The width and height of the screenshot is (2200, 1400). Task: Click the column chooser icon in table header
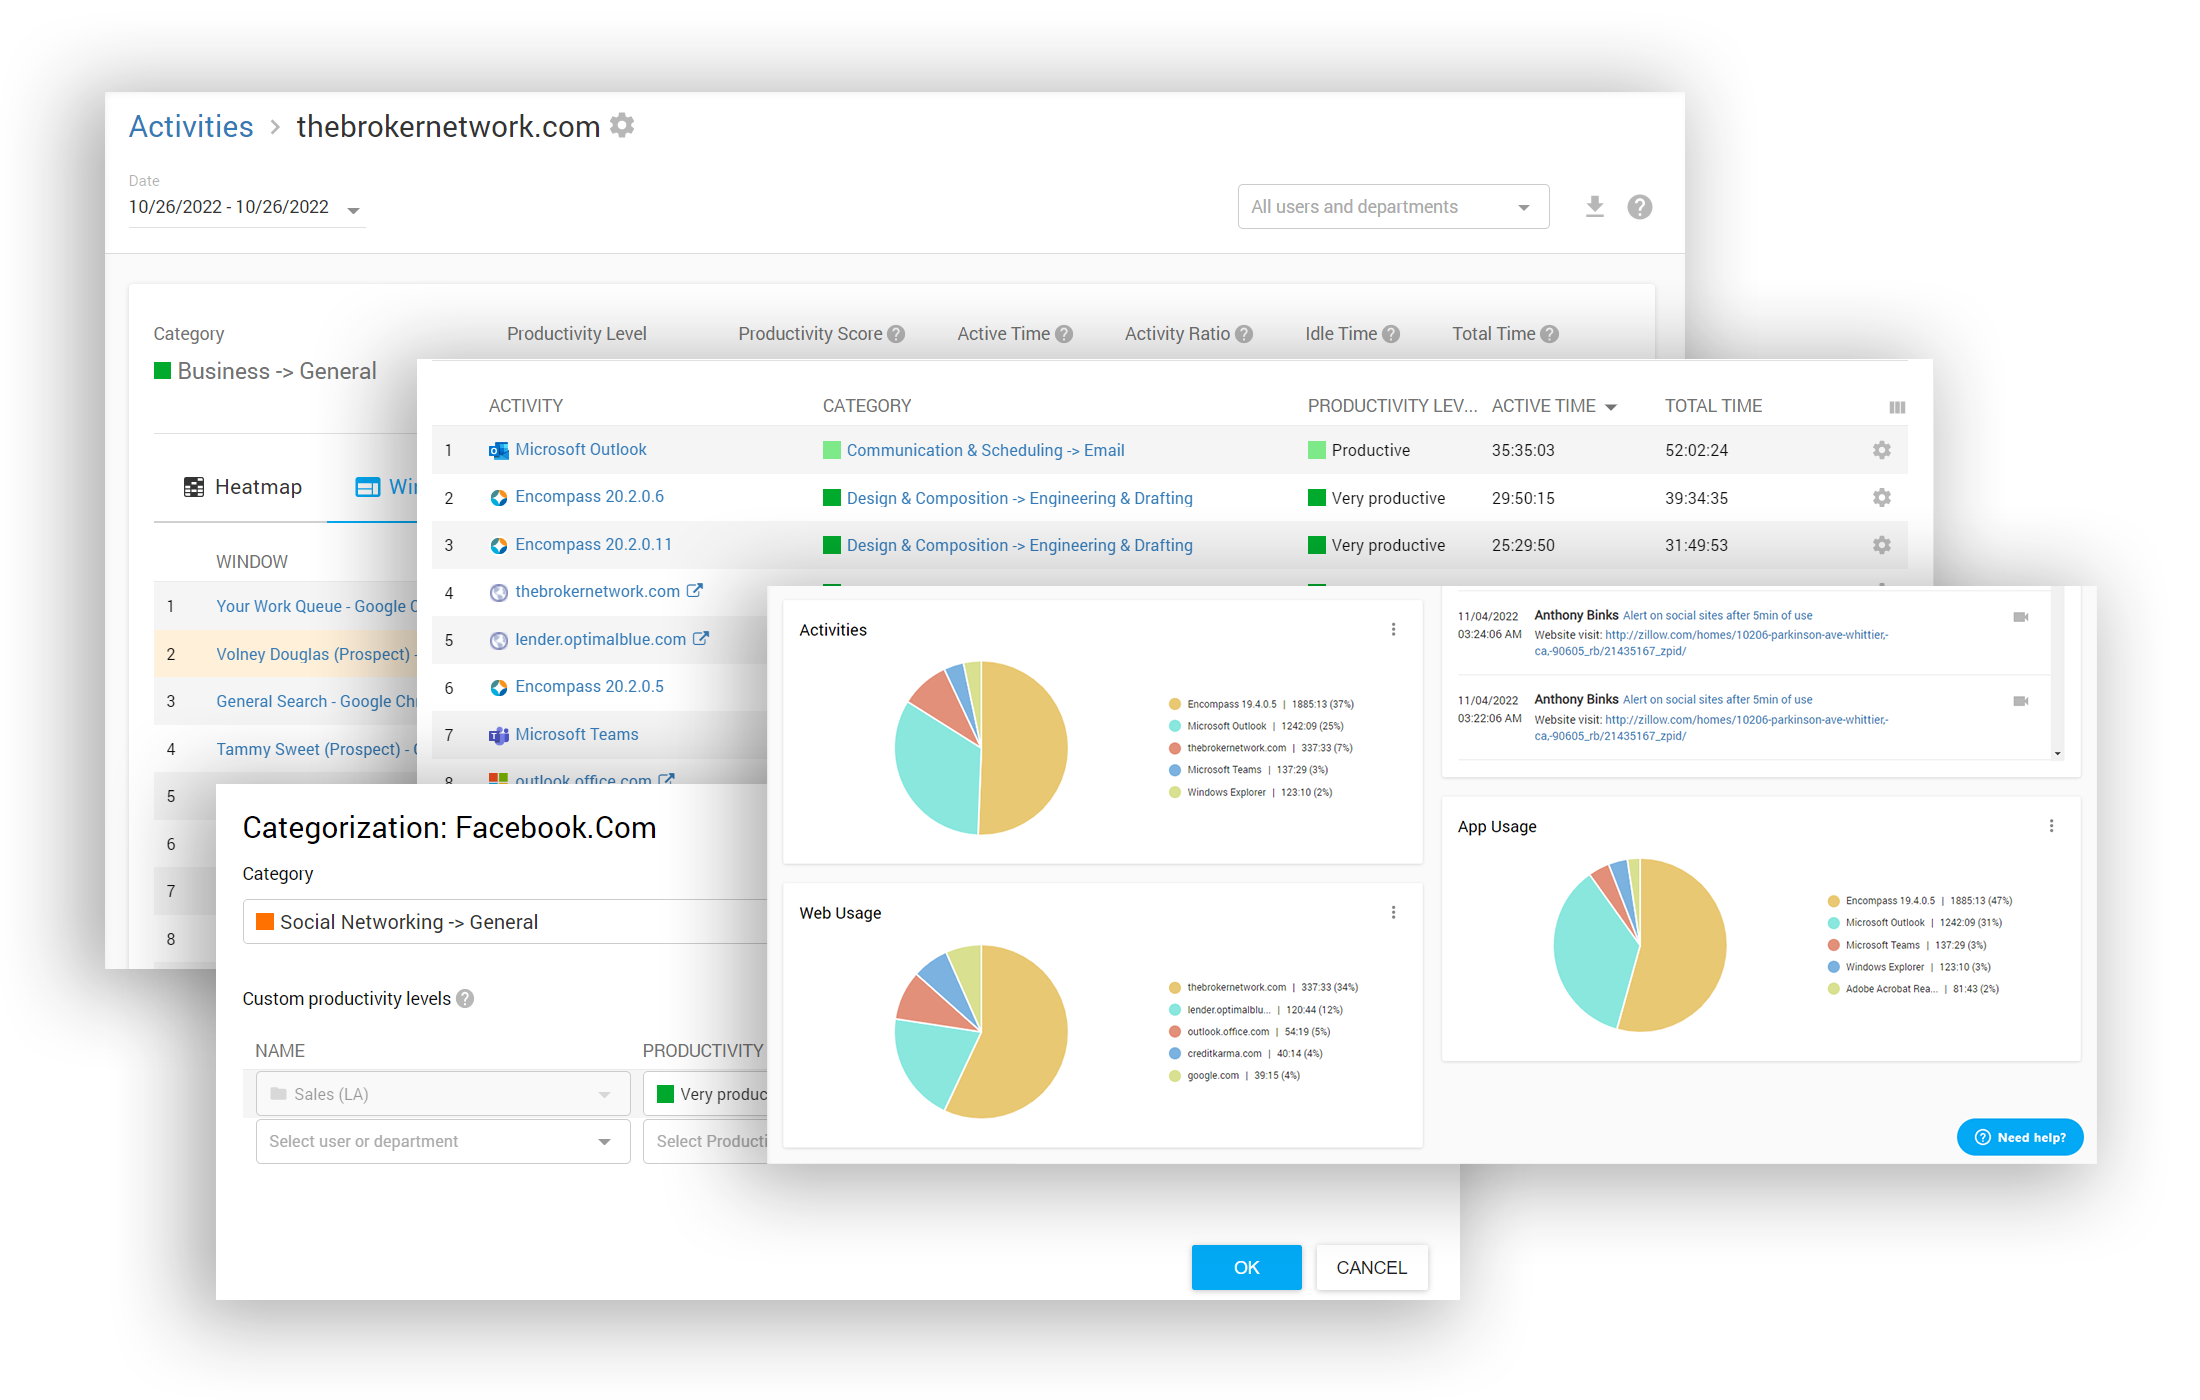(x=1896, y=407)
